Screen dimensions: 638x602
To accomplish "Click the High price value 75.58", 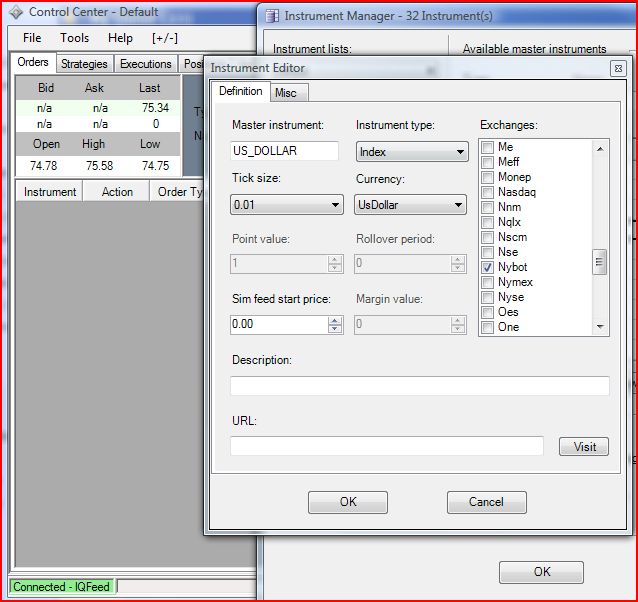I will tap(100, 166).
